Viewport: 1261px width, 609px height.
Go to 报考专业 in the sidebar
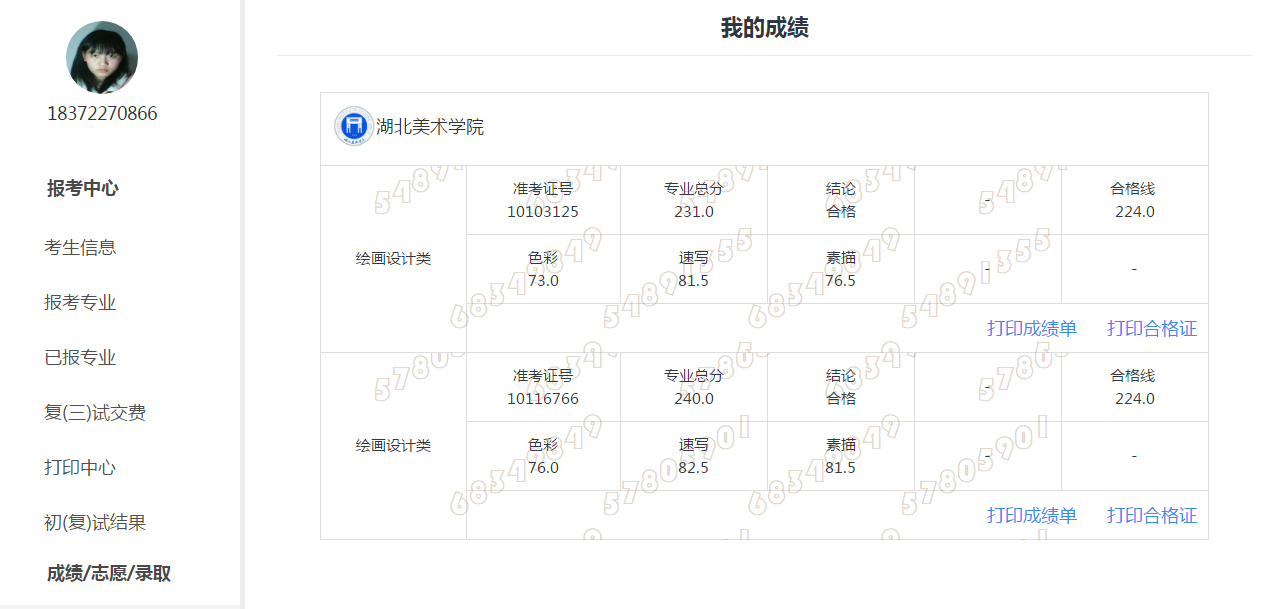[80, 302]
